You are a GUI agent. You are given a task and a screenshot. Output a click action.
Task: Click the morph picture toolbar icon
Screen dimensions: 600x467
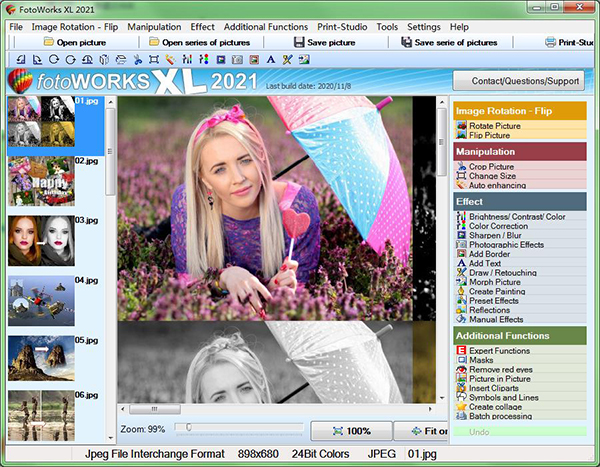[x=304, y=59]
